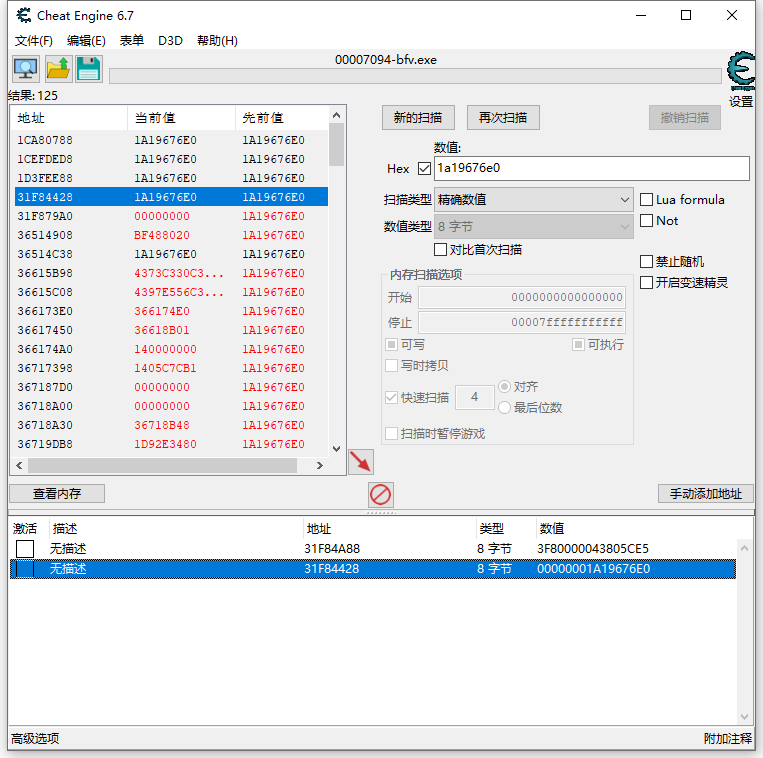Open the D3D menu
The width and height of the screenshot is (763, 758).
(x=170, y=40)
